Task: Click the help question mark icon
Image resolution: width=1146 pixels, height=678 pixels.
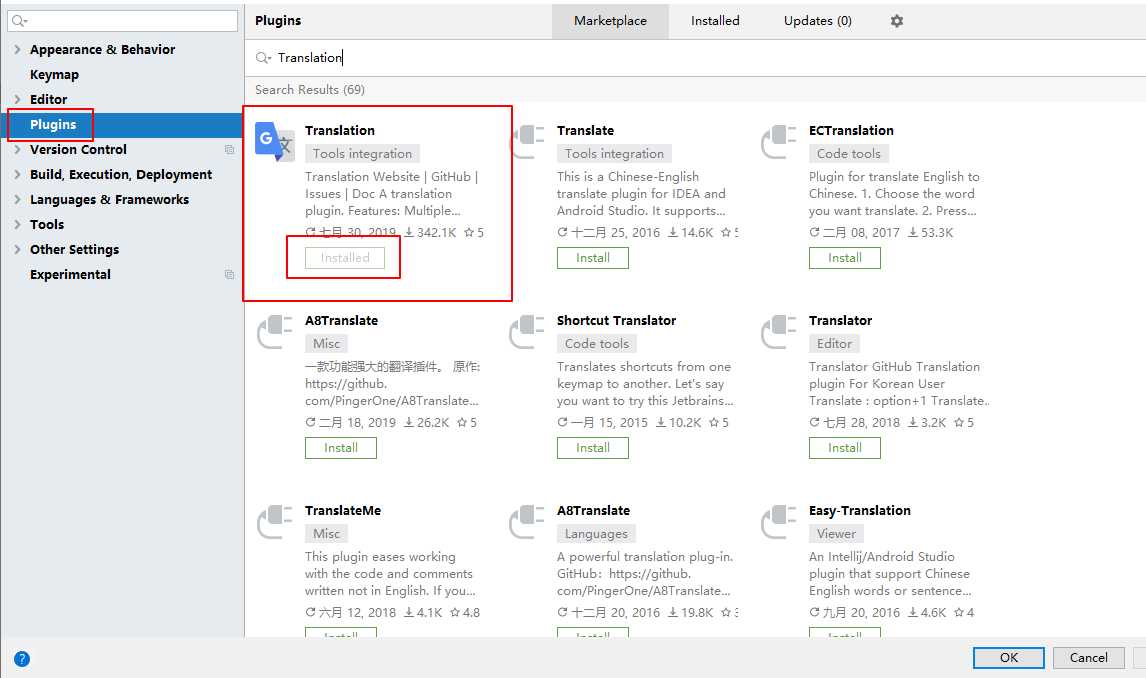Action: pyautogui.click(x=22, y=658)
